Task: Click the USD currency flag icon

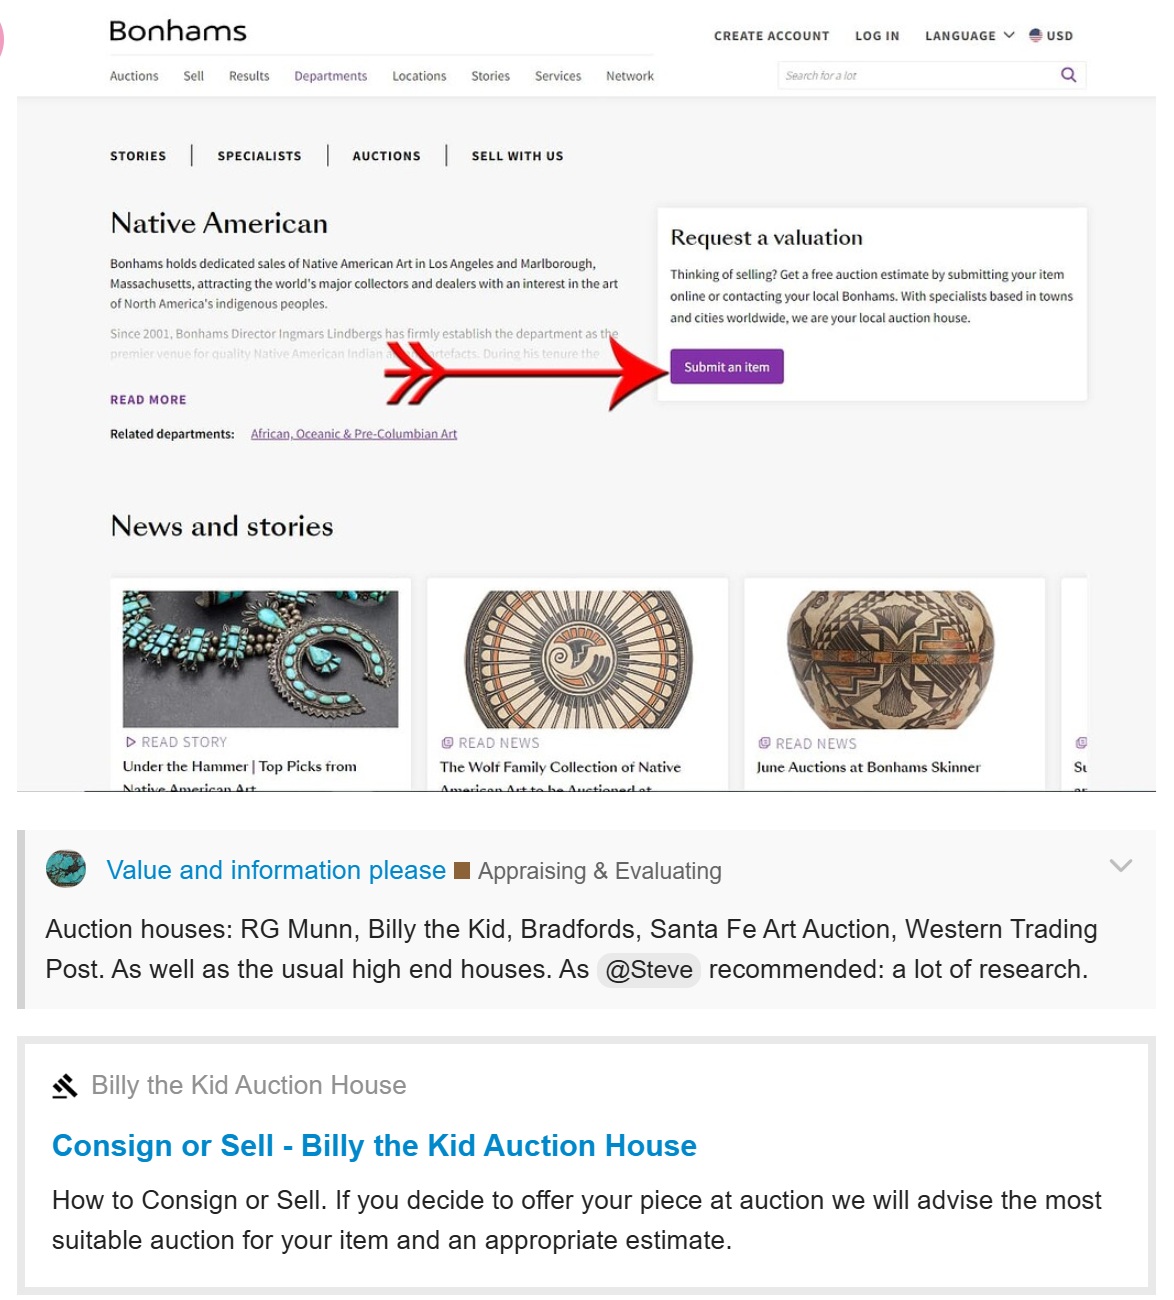Action: [x=1036, y=35]
